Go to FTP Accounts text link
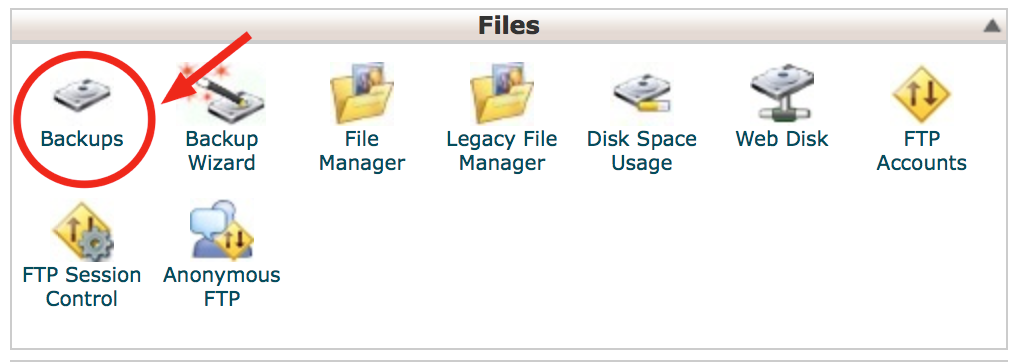The image size is (1020, 362). pyautogui.click(x=922, y=150)
